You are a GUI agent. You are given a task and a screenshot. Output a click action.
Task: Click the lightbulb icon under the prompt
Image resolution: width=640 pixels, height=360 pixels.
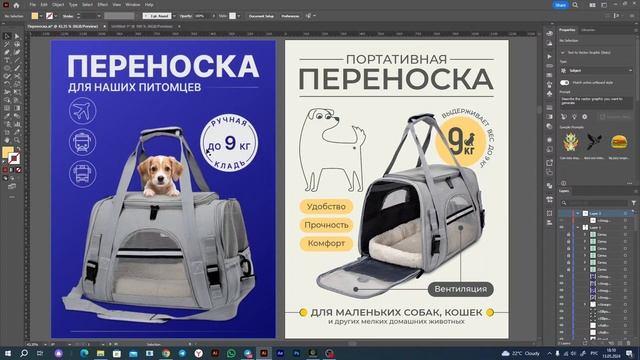tap(574, 117)
